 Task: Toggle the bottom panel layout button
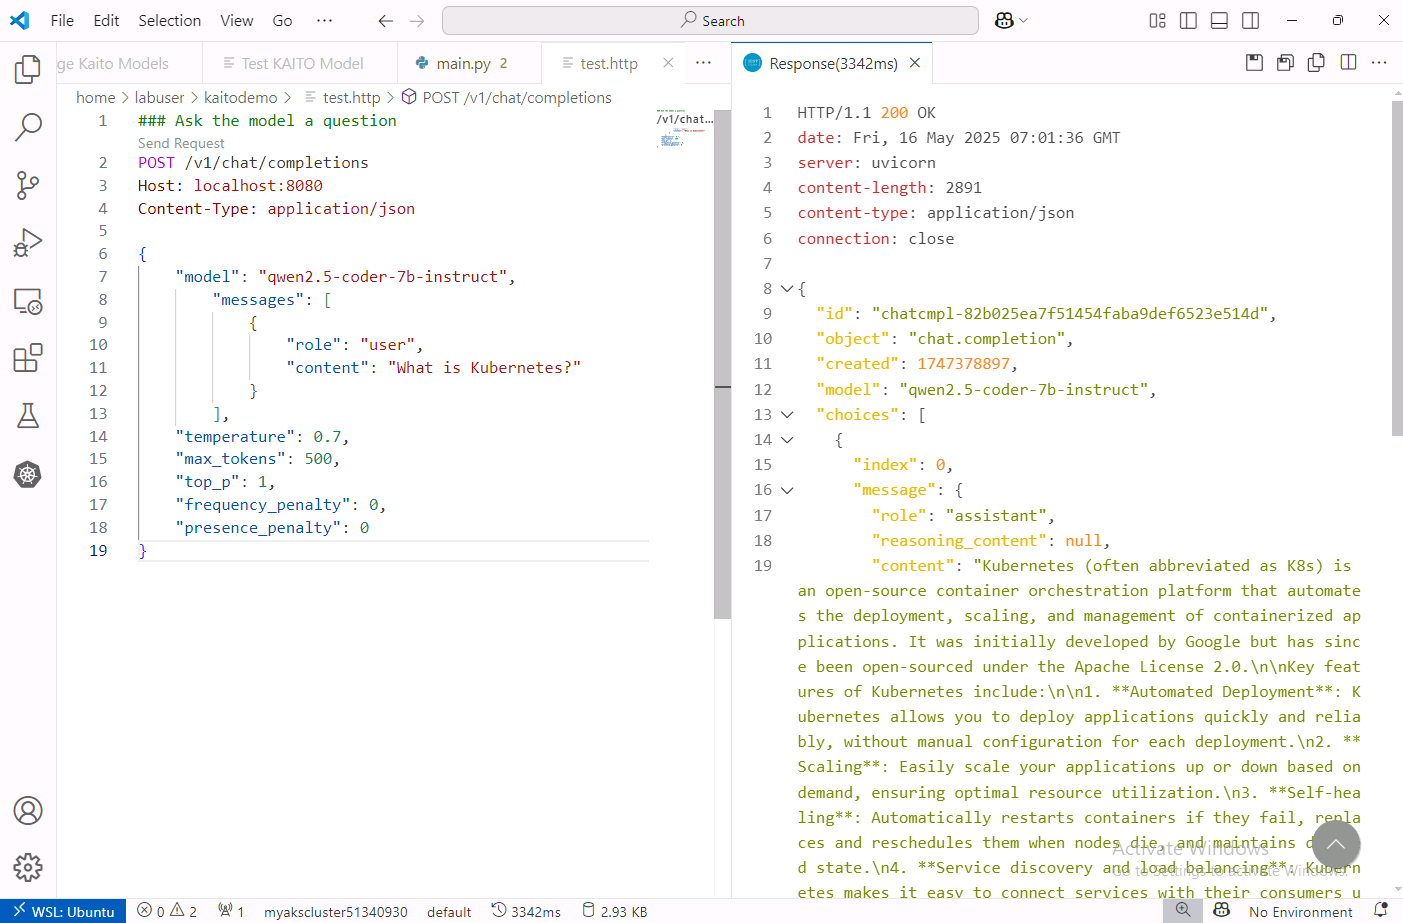1219,21
